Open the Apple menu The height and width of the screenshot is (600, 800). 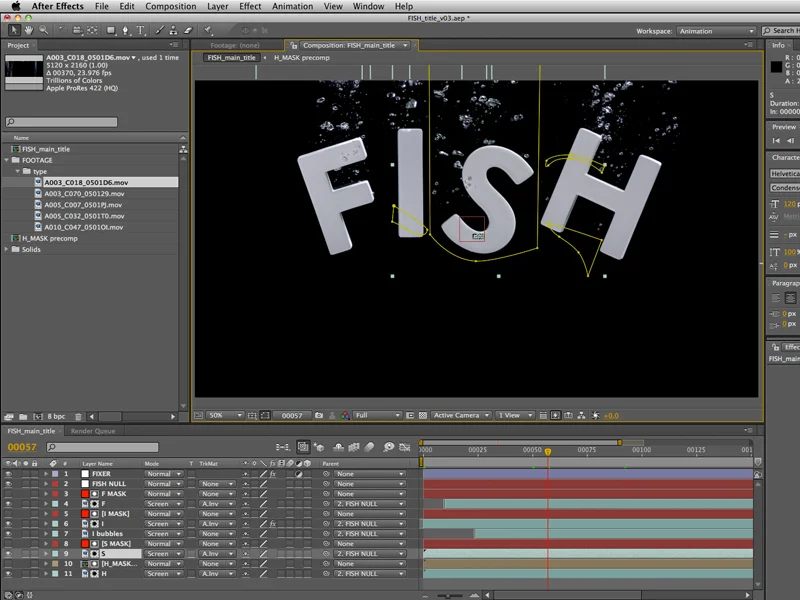tap(16, 6)
